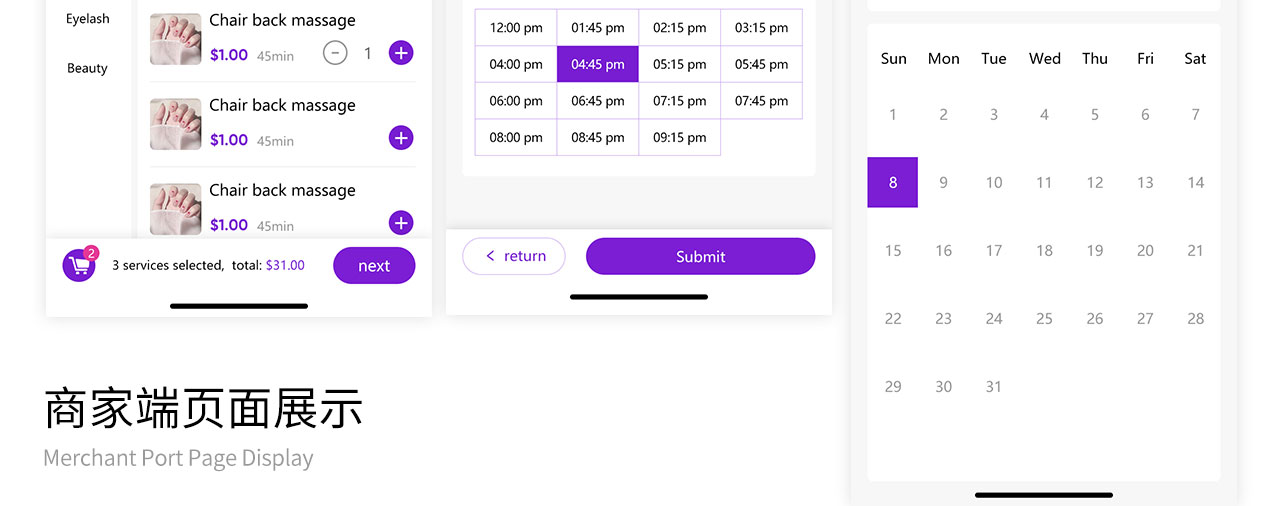Screen dimensions: 1280x506
Task: Open the shopping cart icon with badge
Action: (x=79, y=265)
